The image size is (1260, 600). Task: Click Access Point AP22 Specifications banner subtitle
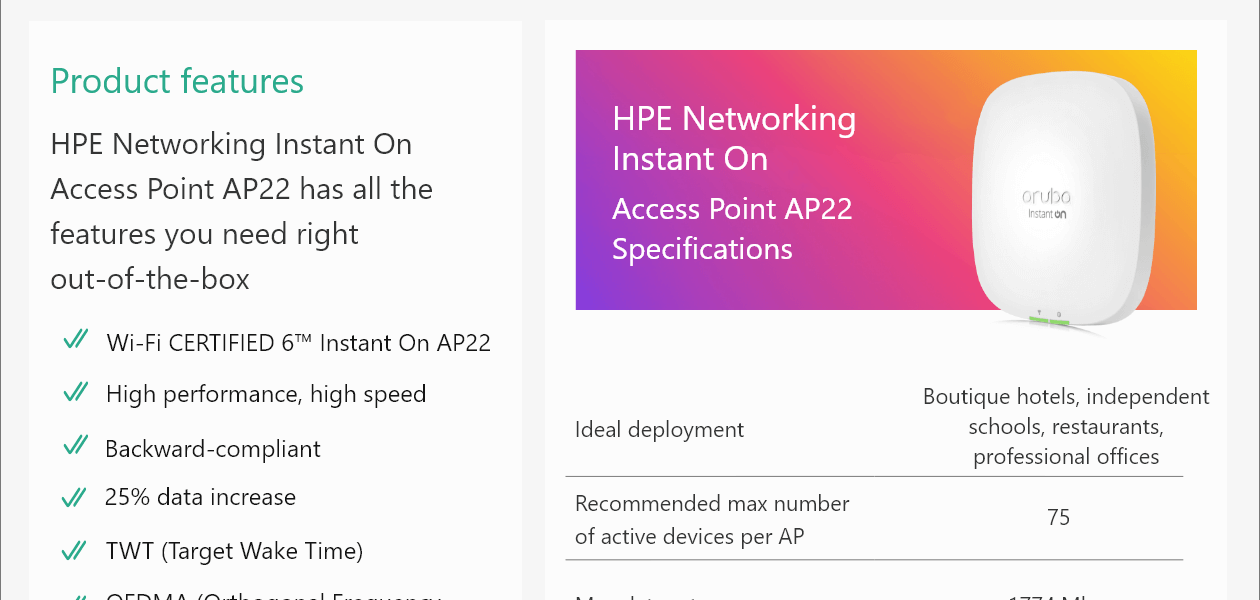732,228
